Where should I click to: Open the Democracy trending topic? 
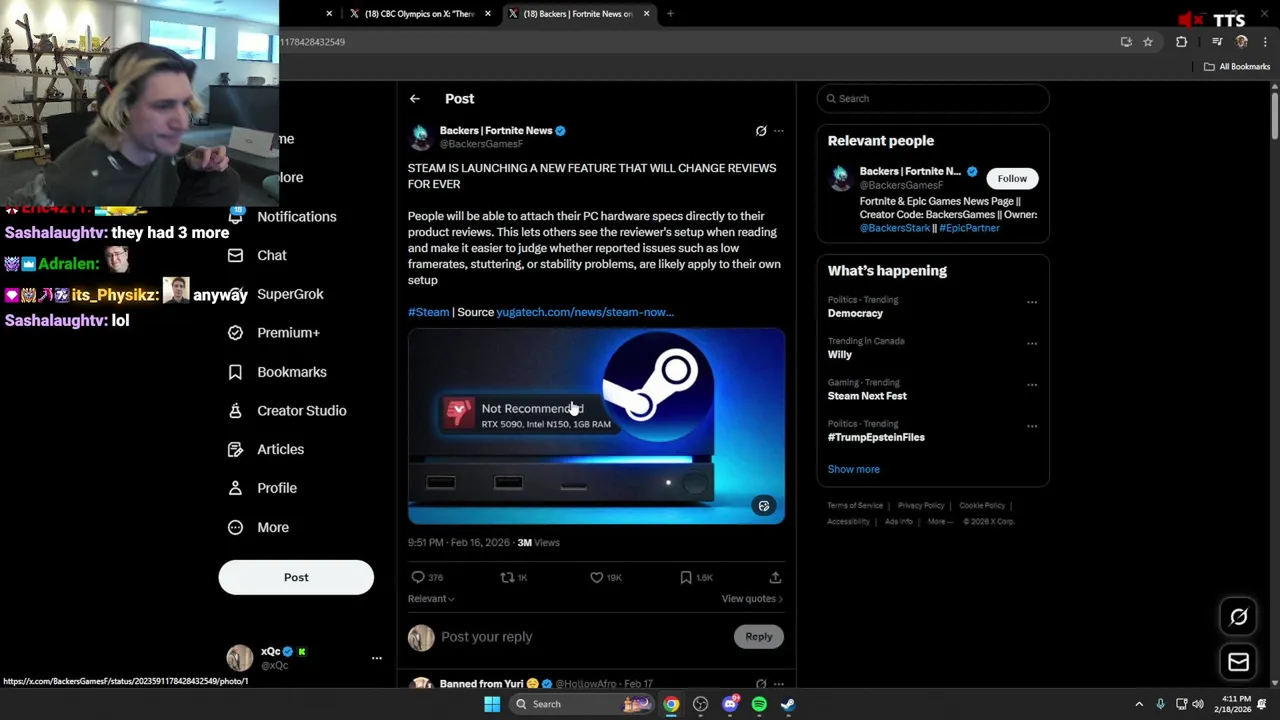(x=855, y=314)
